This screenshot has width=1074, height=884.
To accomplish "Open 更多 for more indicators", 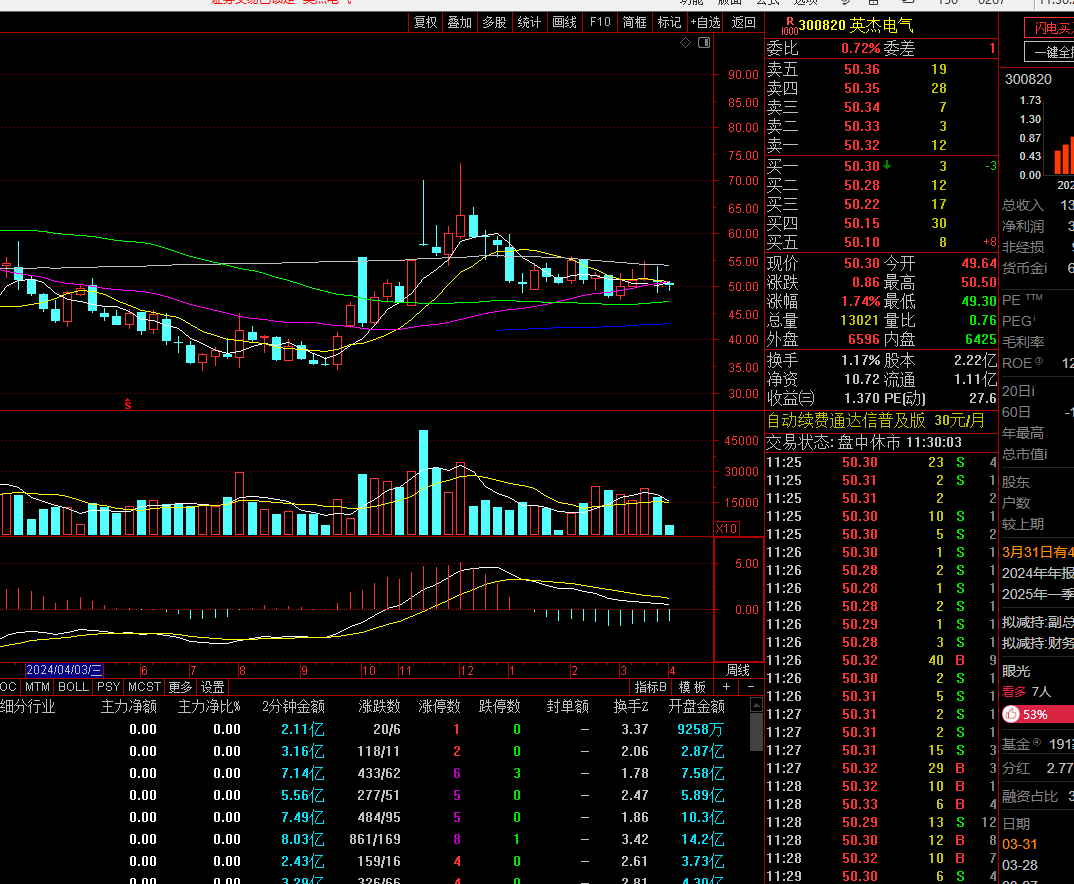I will click(x=180, y=687).
